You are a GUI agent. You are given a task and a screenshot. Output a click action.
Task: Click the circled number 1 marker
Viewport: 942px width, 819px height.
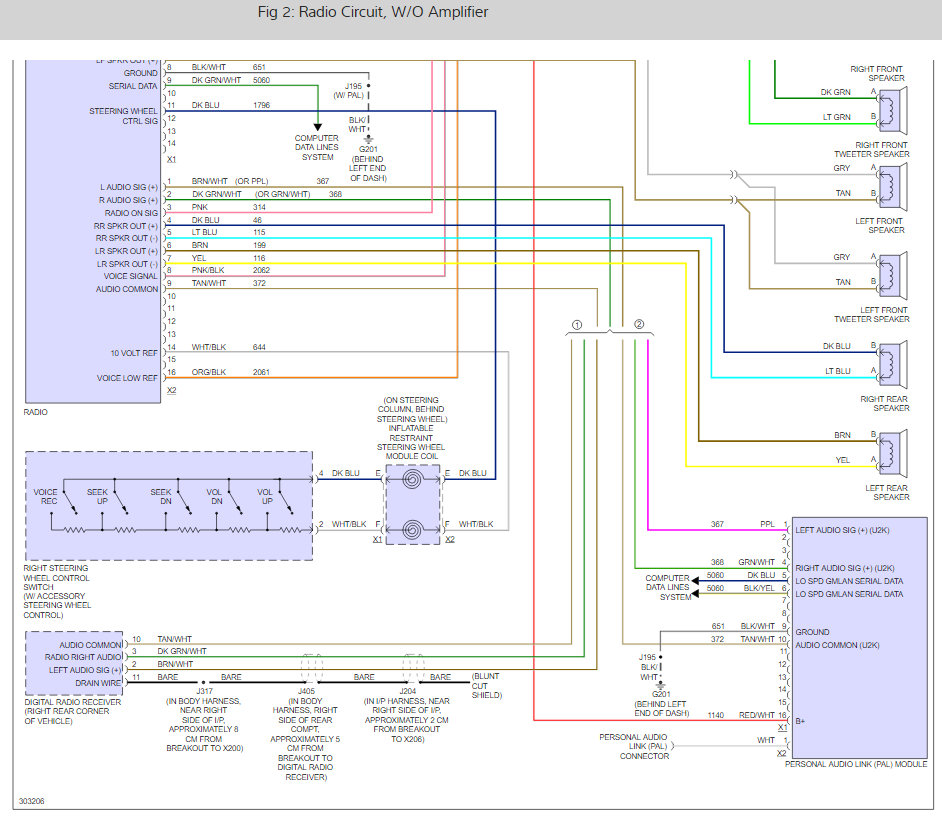click(x=577, y=325)
